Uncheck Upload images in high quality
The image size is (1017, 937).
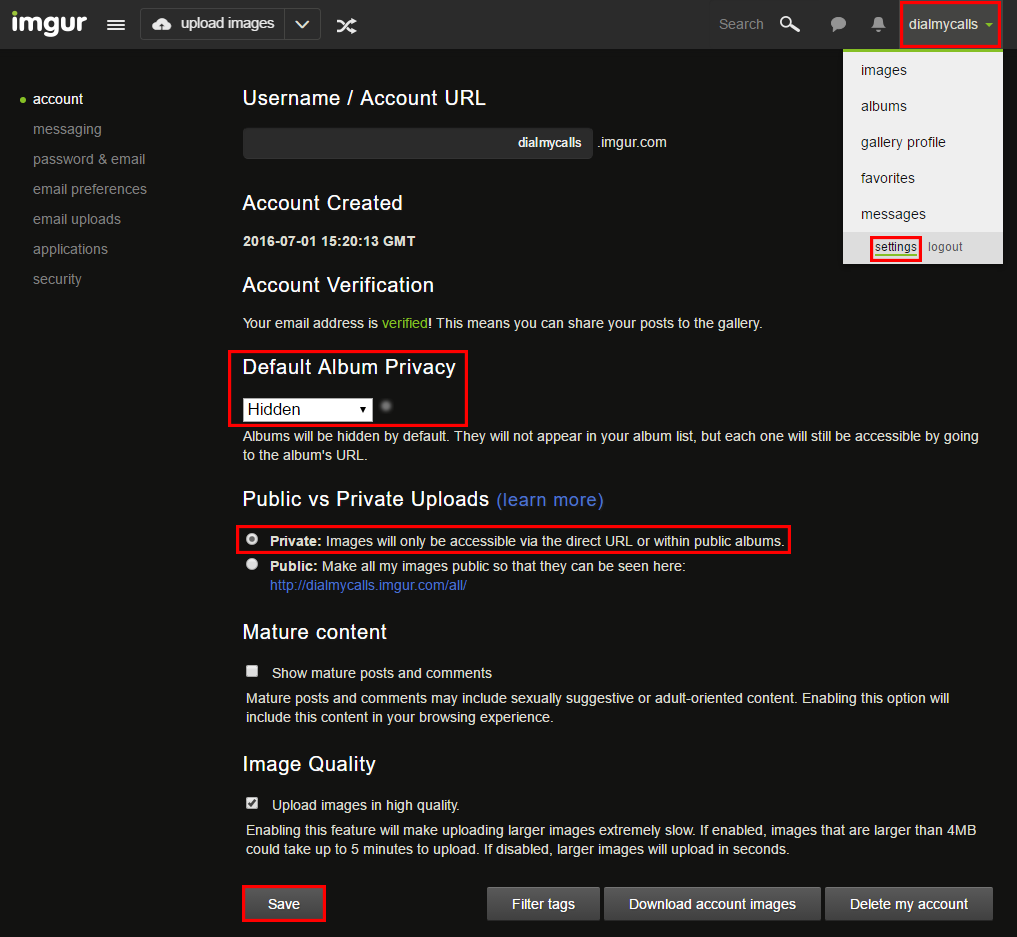252,803
